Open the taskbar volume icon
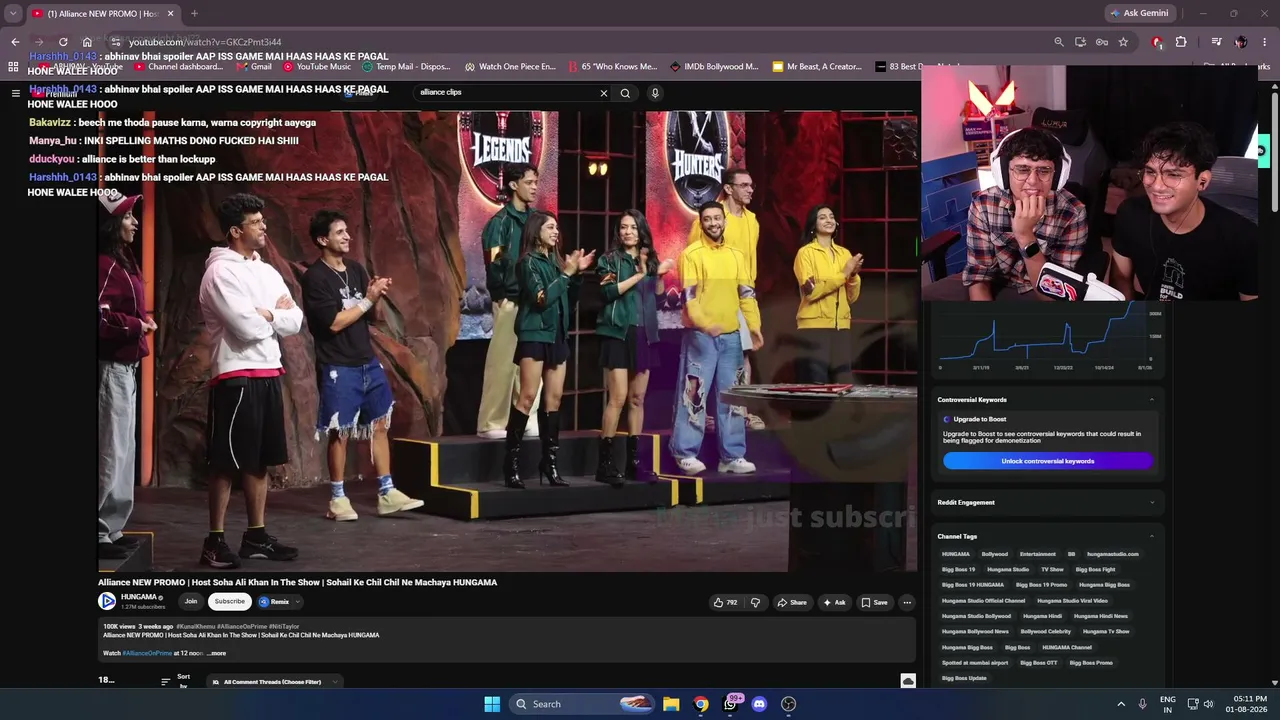Viewport: 1280px width, 720px height. tap(1208, 704)
